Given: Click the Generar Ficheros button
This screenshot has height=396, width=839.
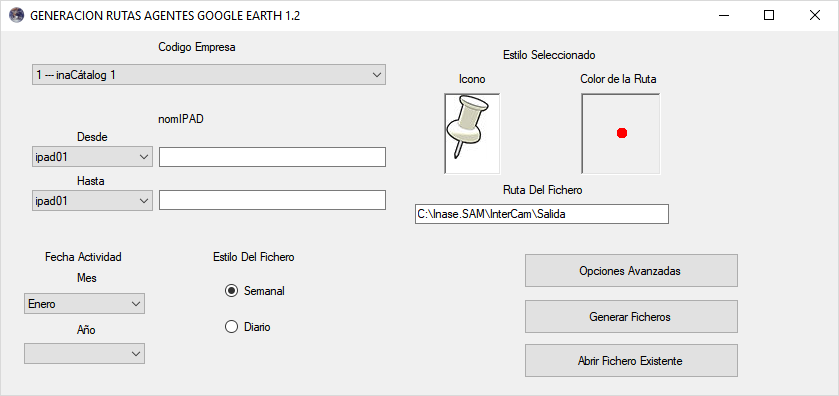Looking at the screenshot, I should click(631, 317).
